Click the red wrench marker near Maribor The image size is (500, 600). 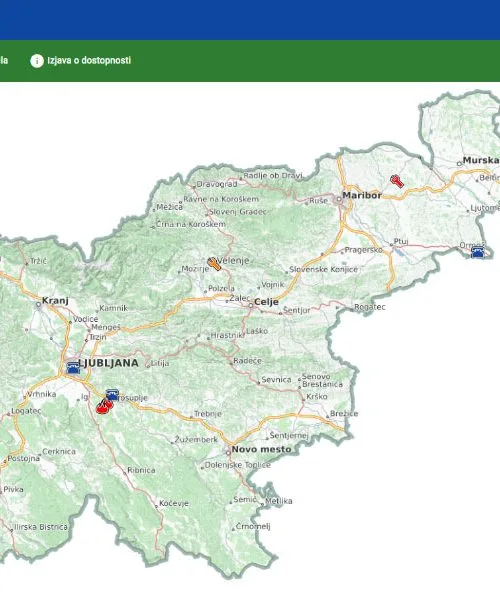coord(397,181)
